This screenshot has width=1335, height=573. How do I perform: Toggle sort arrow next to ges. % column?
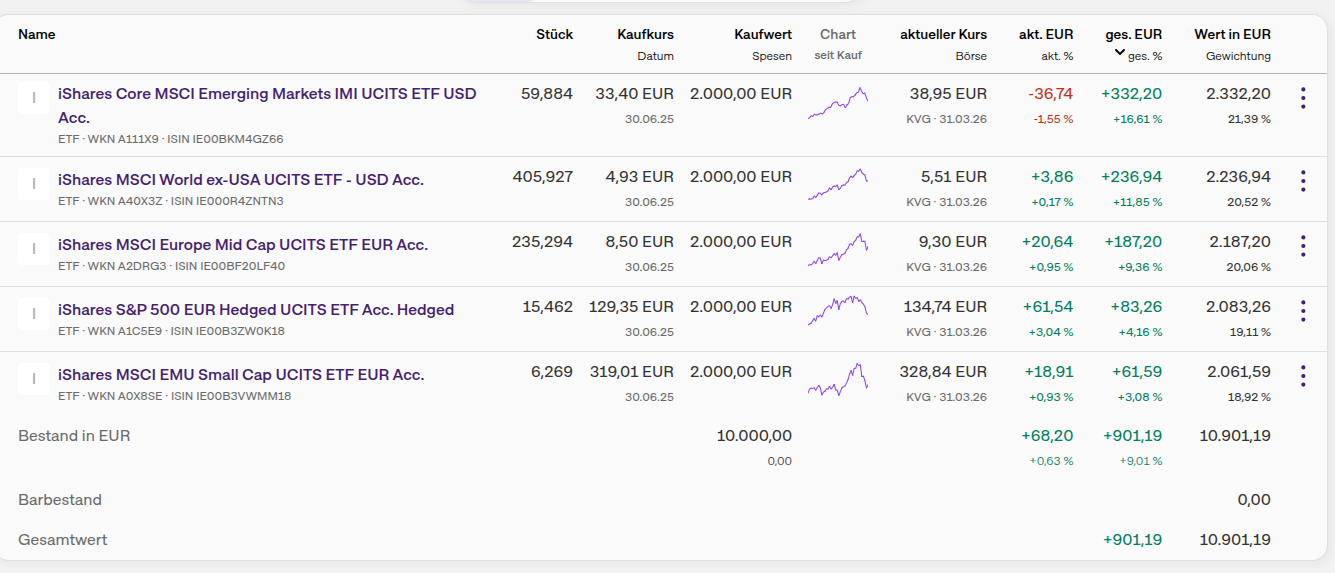pyautogui.click(x=1120, y=54)
